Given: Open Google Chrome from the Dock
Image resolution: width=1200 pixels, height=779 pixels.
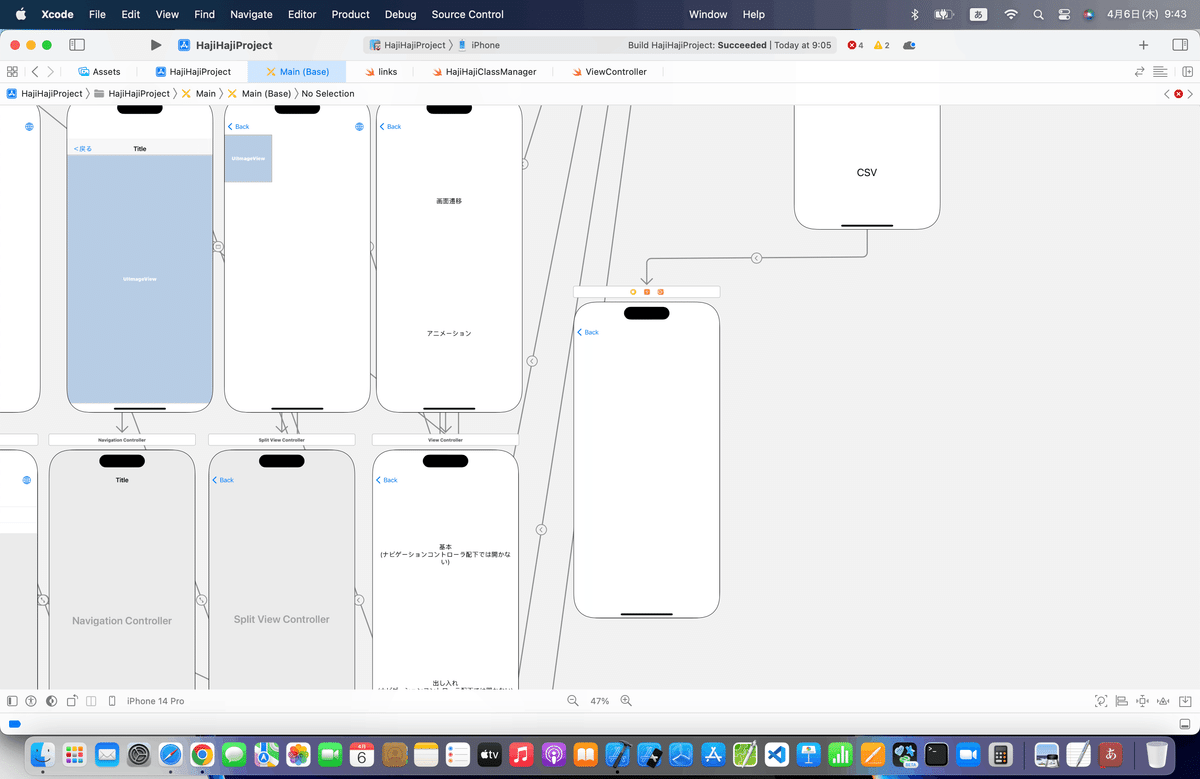Looking at the screenshot, I should 202,754.
